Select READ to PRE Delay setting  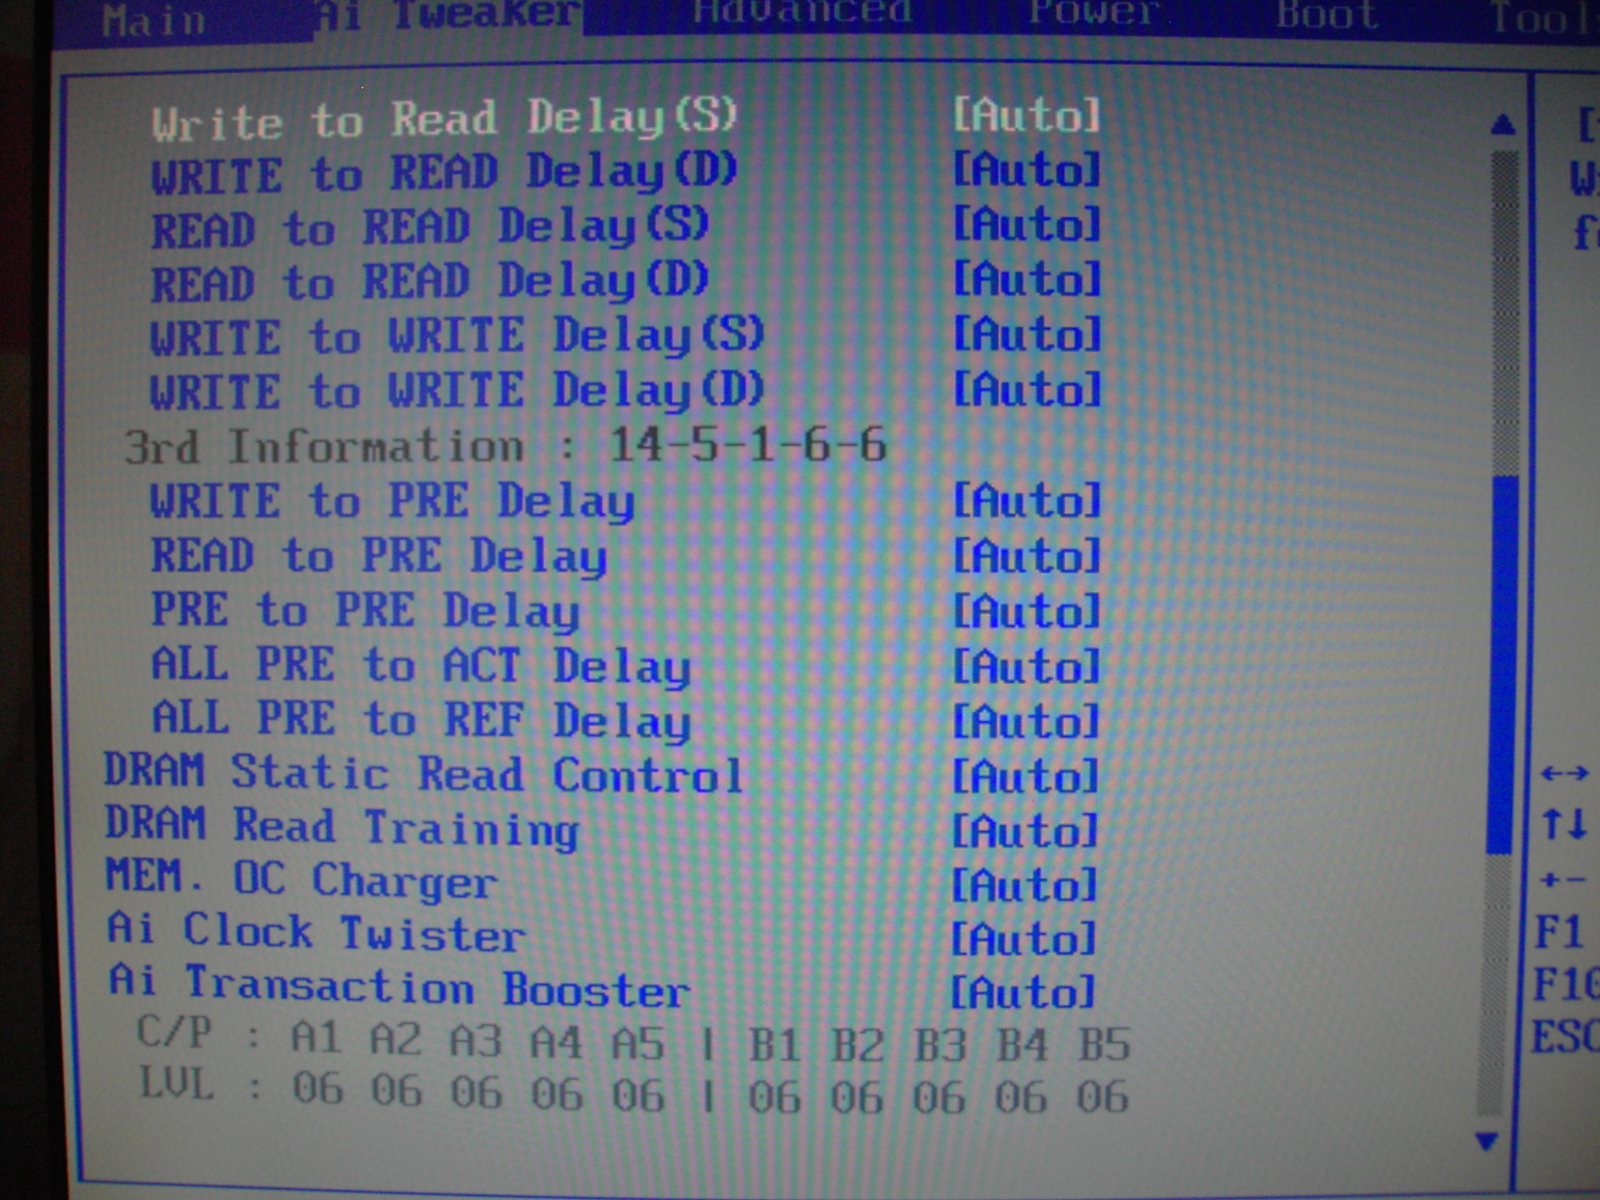click(379, 557)
